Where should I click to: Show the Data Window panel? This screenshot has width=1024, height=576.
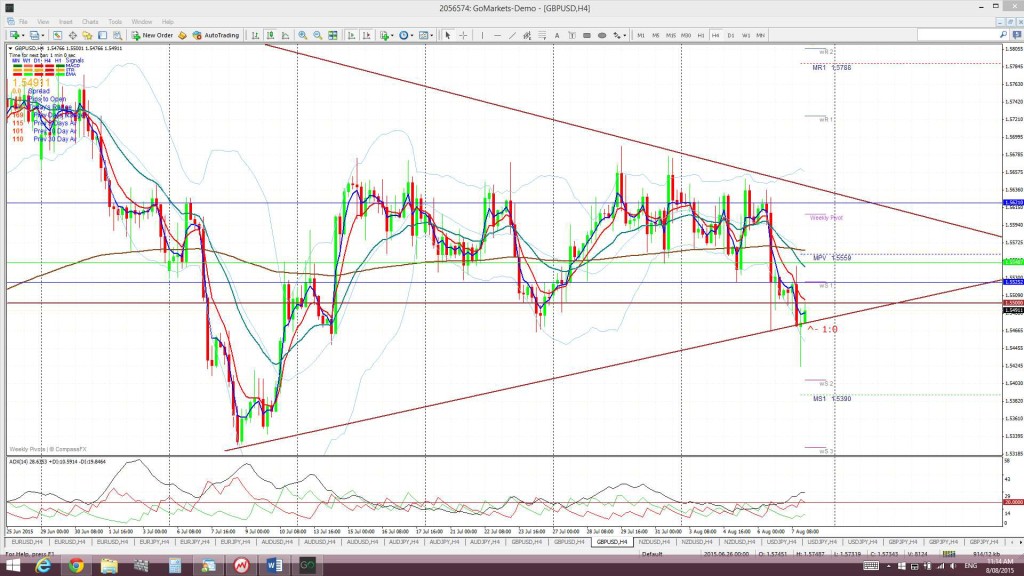72,35
